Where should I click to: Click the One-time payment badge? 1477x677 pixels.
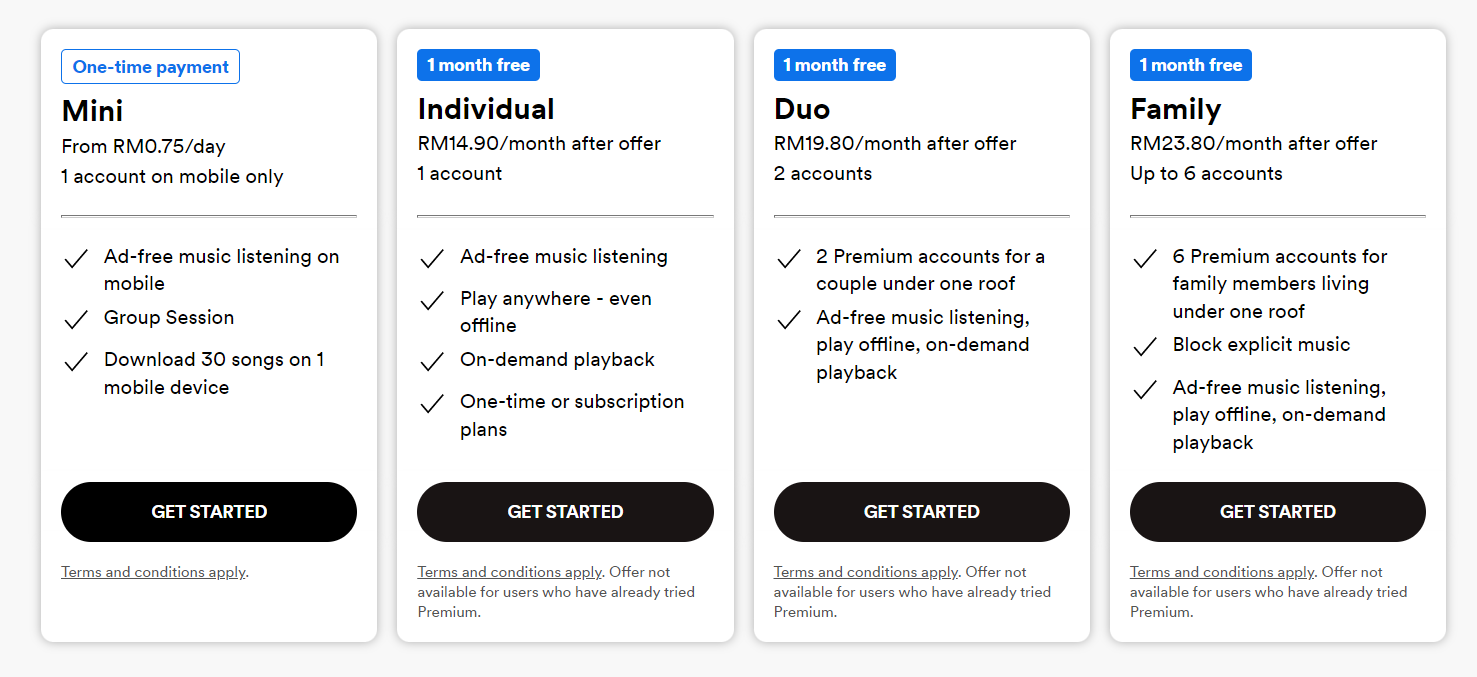click(x=150, y=67)
